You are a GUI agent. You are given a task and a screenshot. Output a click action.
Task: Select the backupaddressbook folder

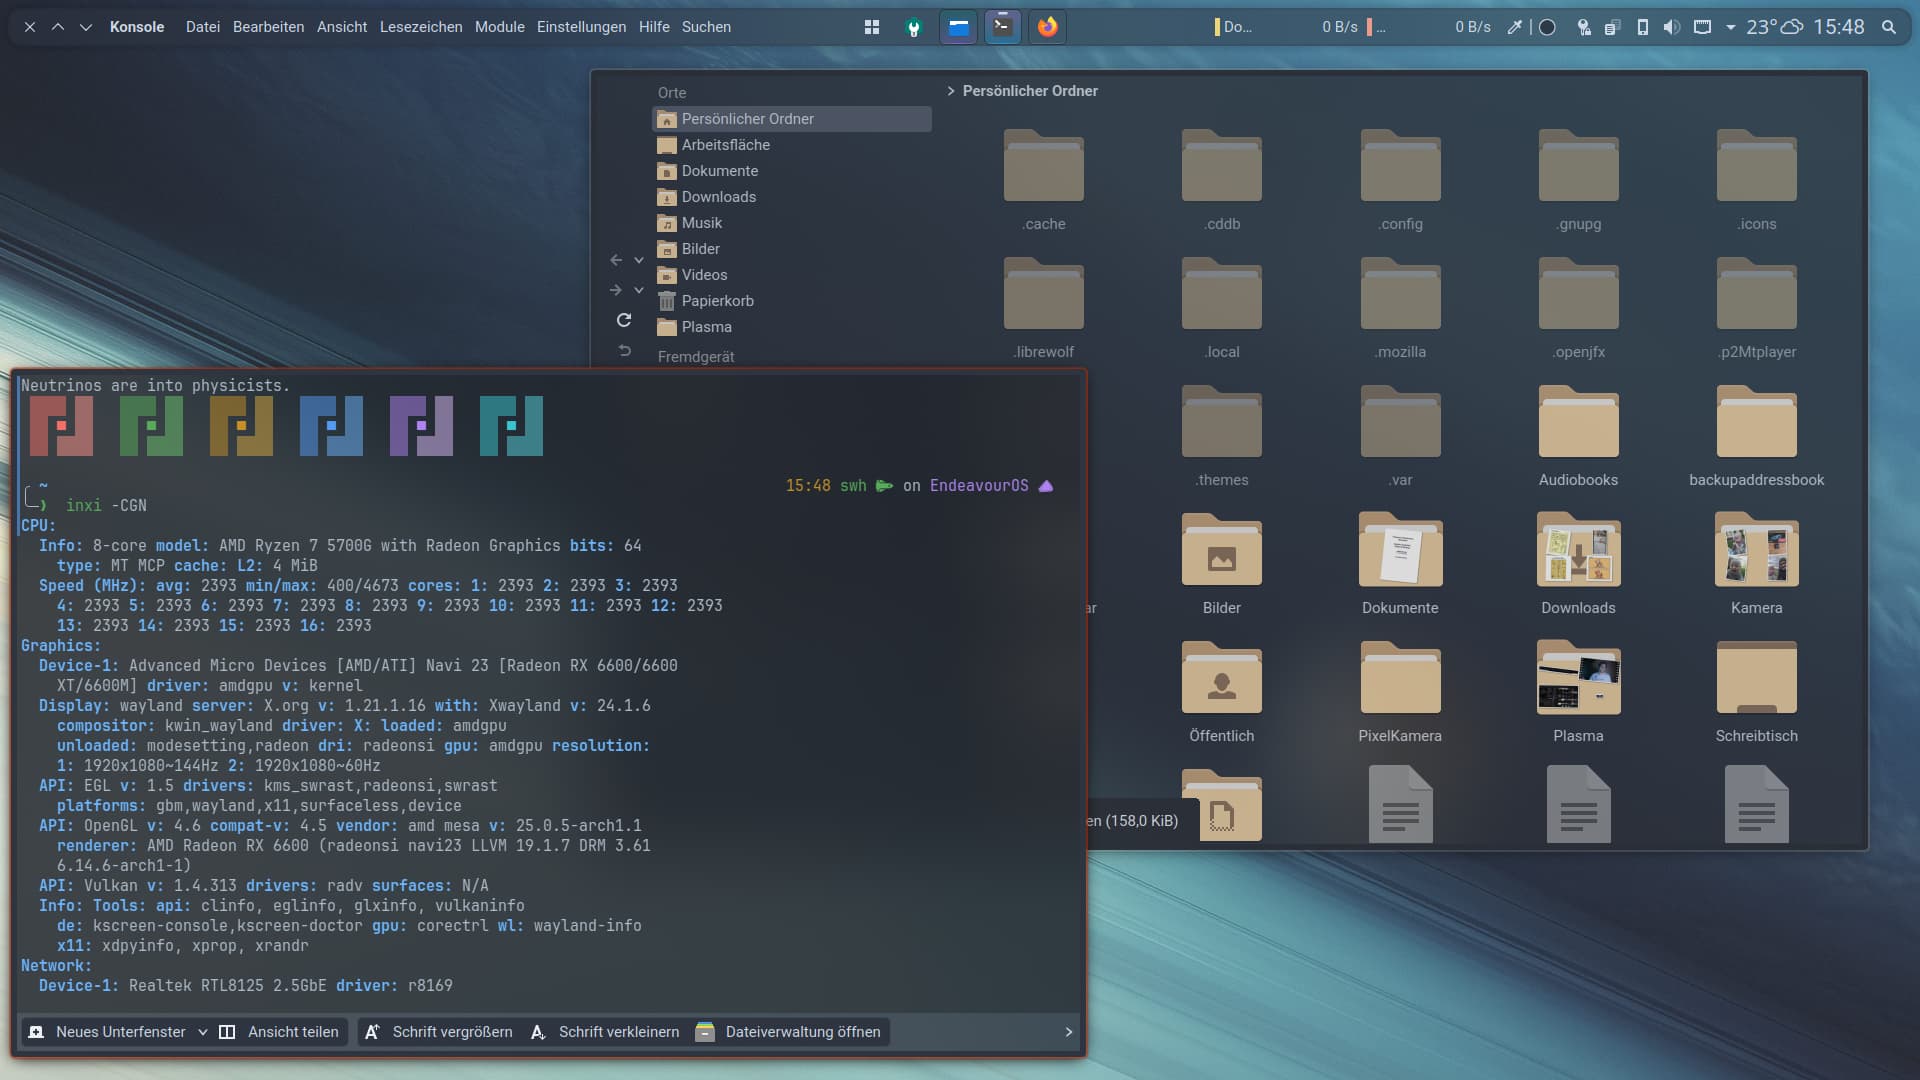click(x=1756, y=422)
